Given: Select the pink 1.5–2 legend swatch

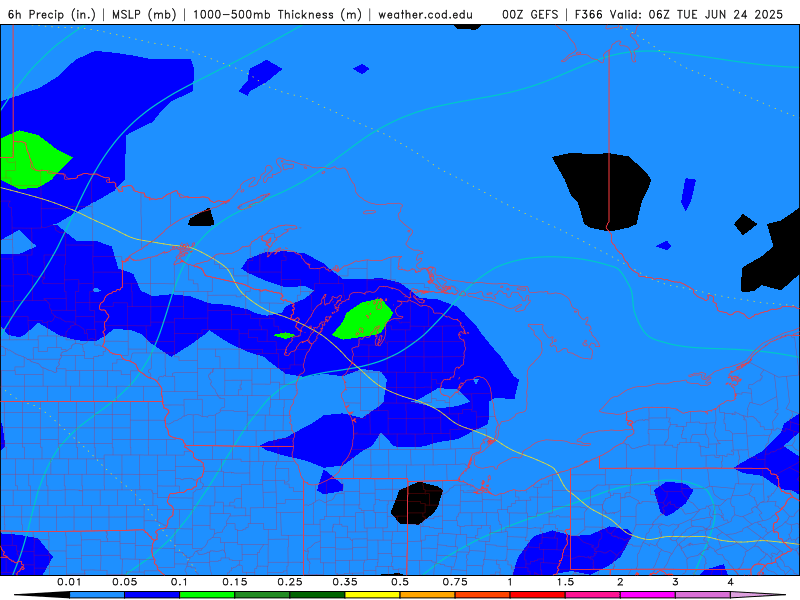Looking at the screenshot, I should (592, 595).
